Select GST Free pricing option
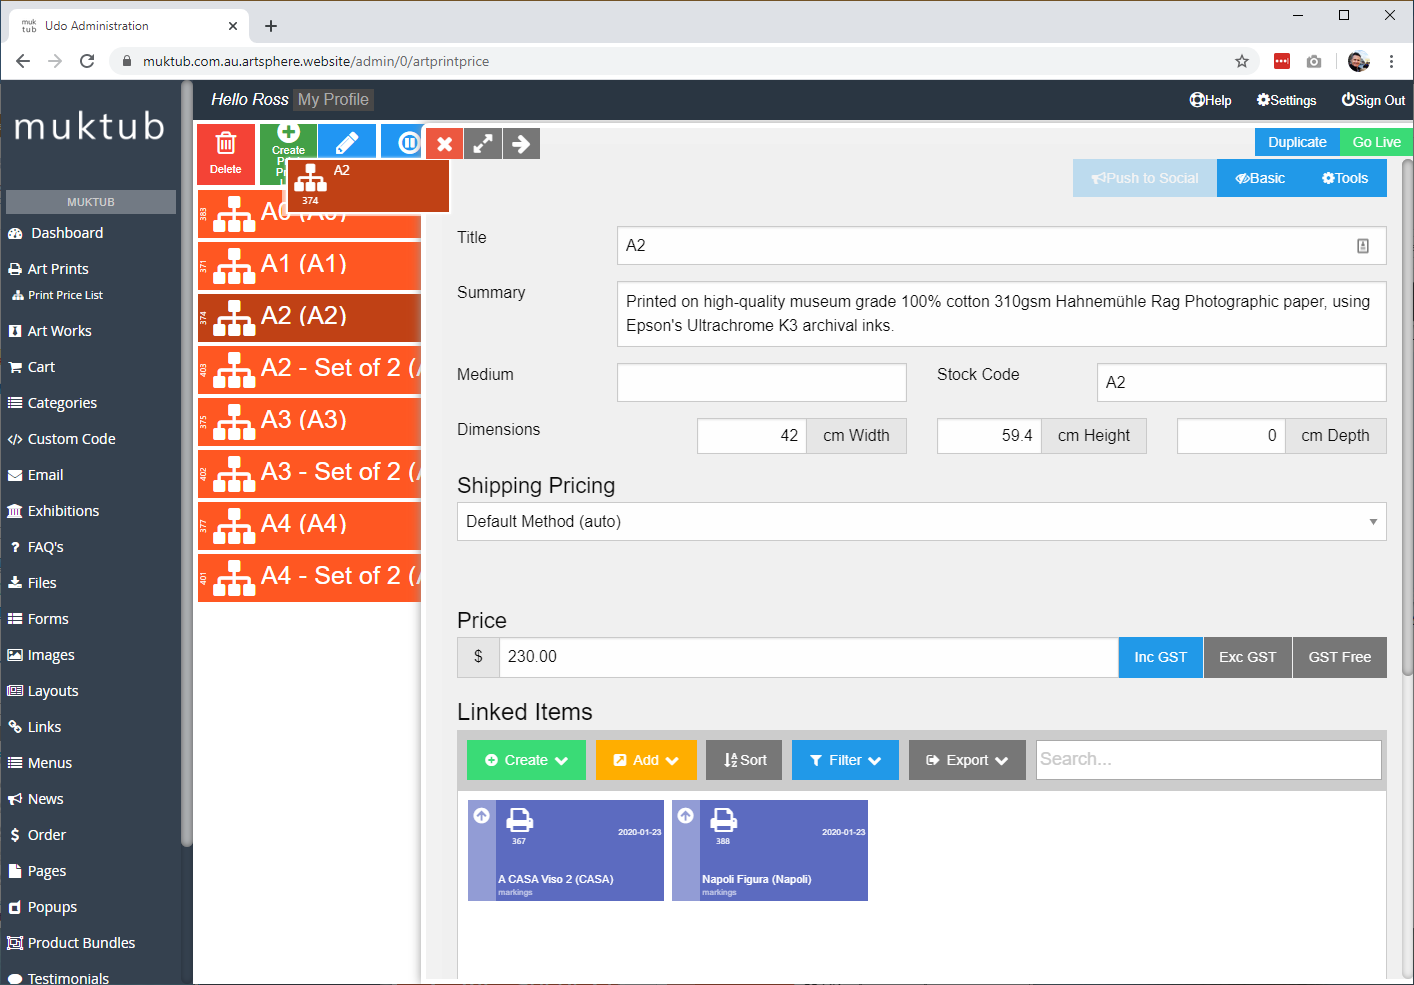The width and height of the screenshot is (1414, 985). click(x=1339, y=657)
